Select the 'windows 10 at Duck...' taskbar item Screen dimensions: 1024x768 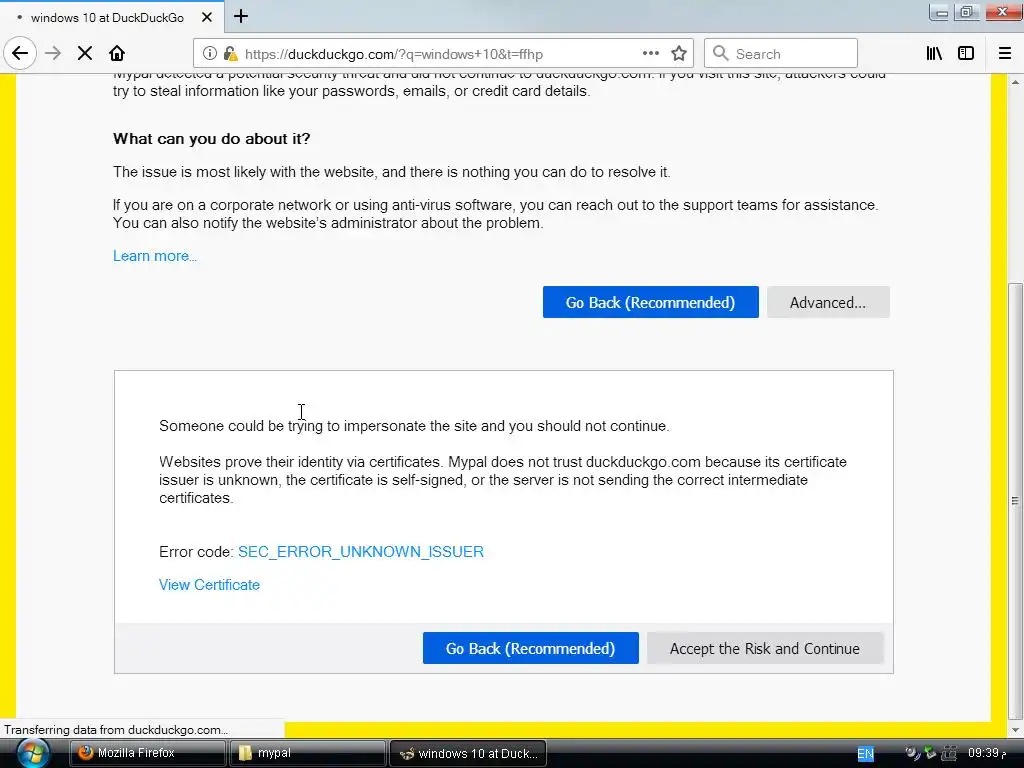pos(468,753)
